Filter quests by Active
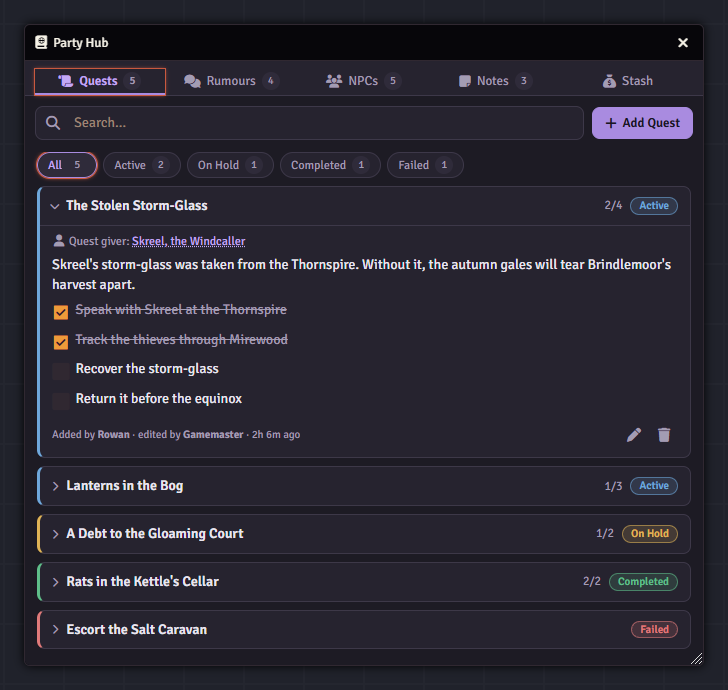 click(142, 165)
